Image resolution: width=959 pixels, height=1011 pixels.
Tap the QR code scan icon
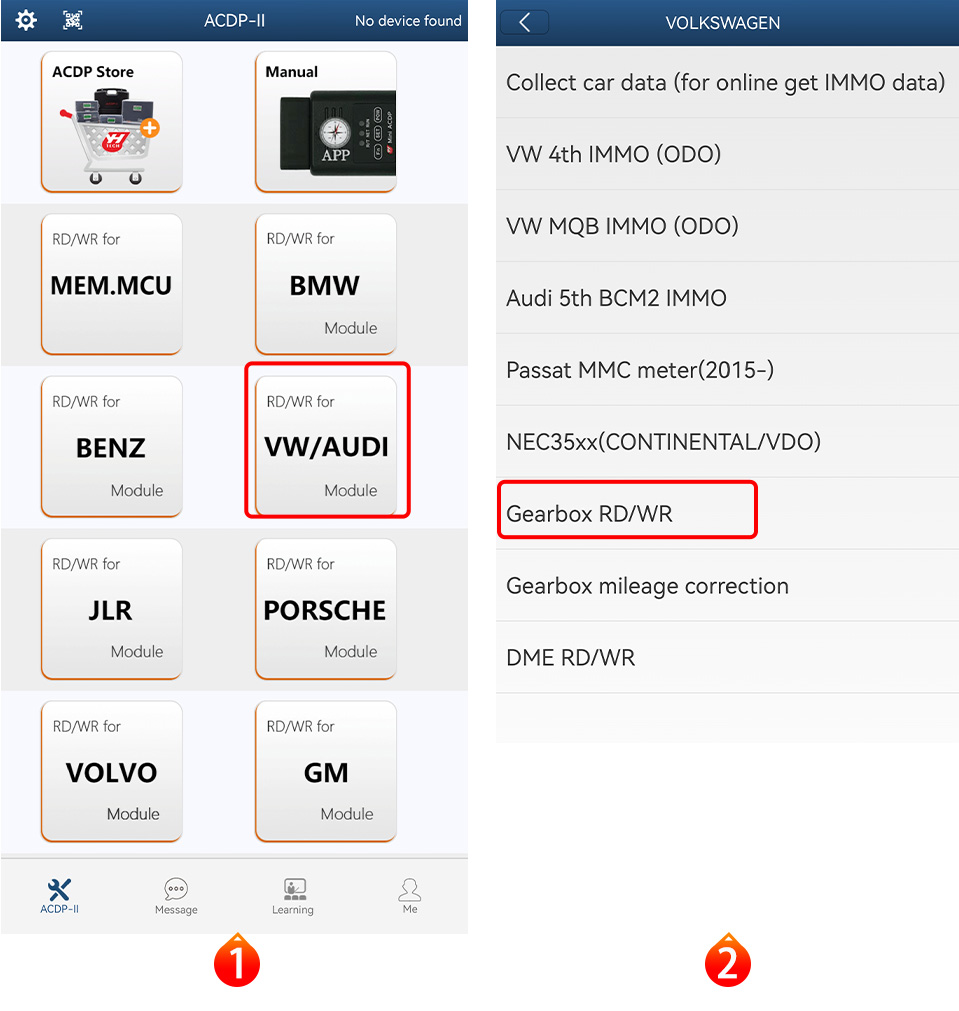73,20
